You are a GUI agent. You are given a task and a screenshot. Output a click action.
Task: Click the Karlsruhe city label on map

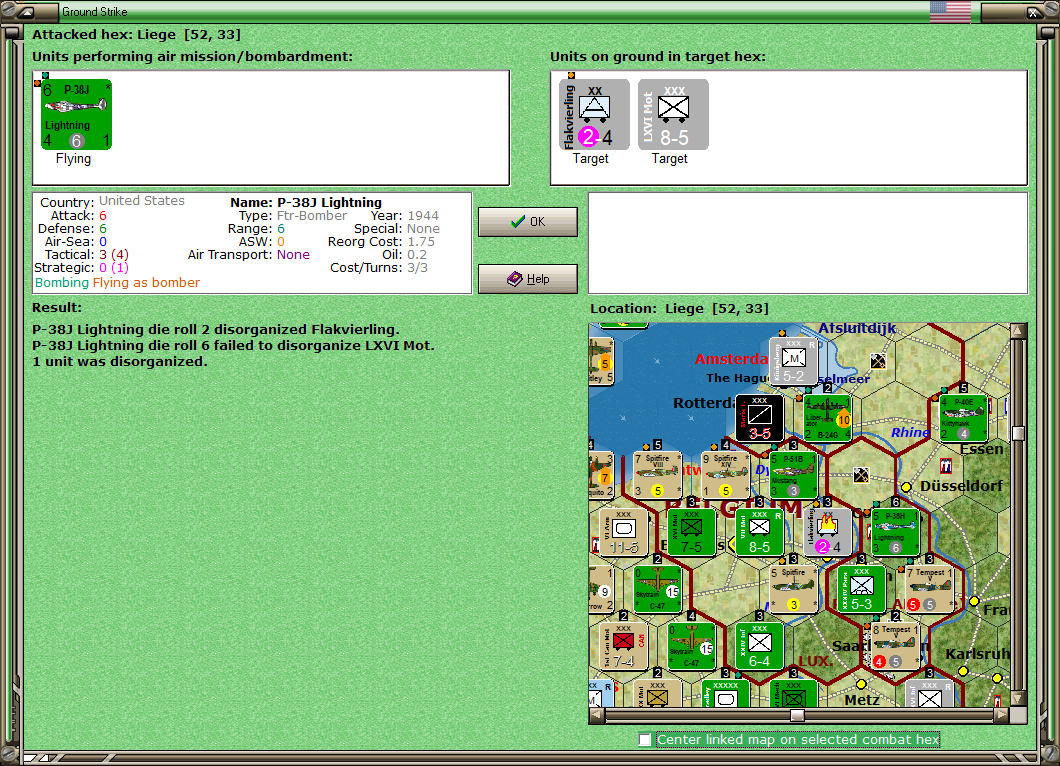tap(977, 654)
